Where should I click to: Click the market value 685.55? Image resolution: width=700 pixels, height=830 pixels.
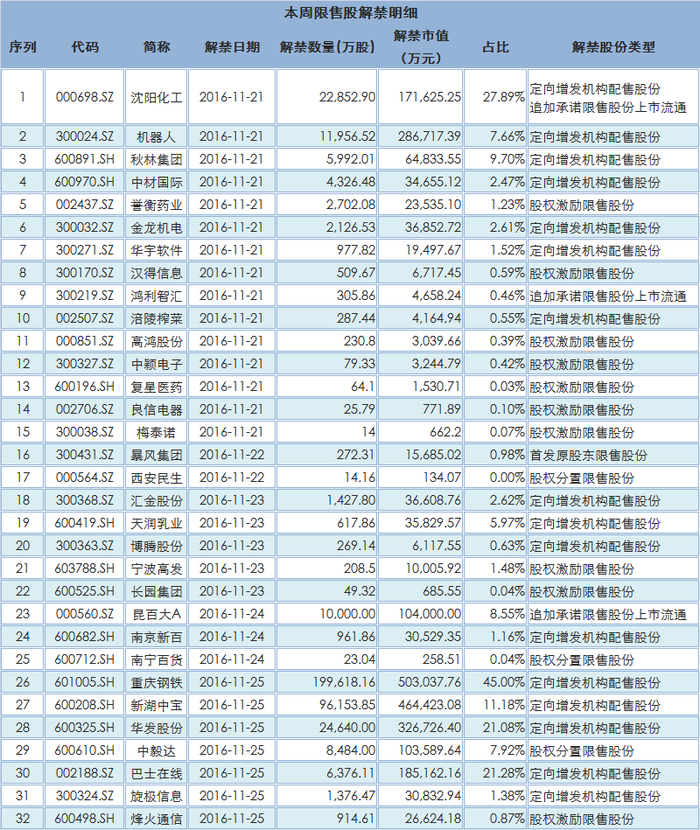coord(442,592)
